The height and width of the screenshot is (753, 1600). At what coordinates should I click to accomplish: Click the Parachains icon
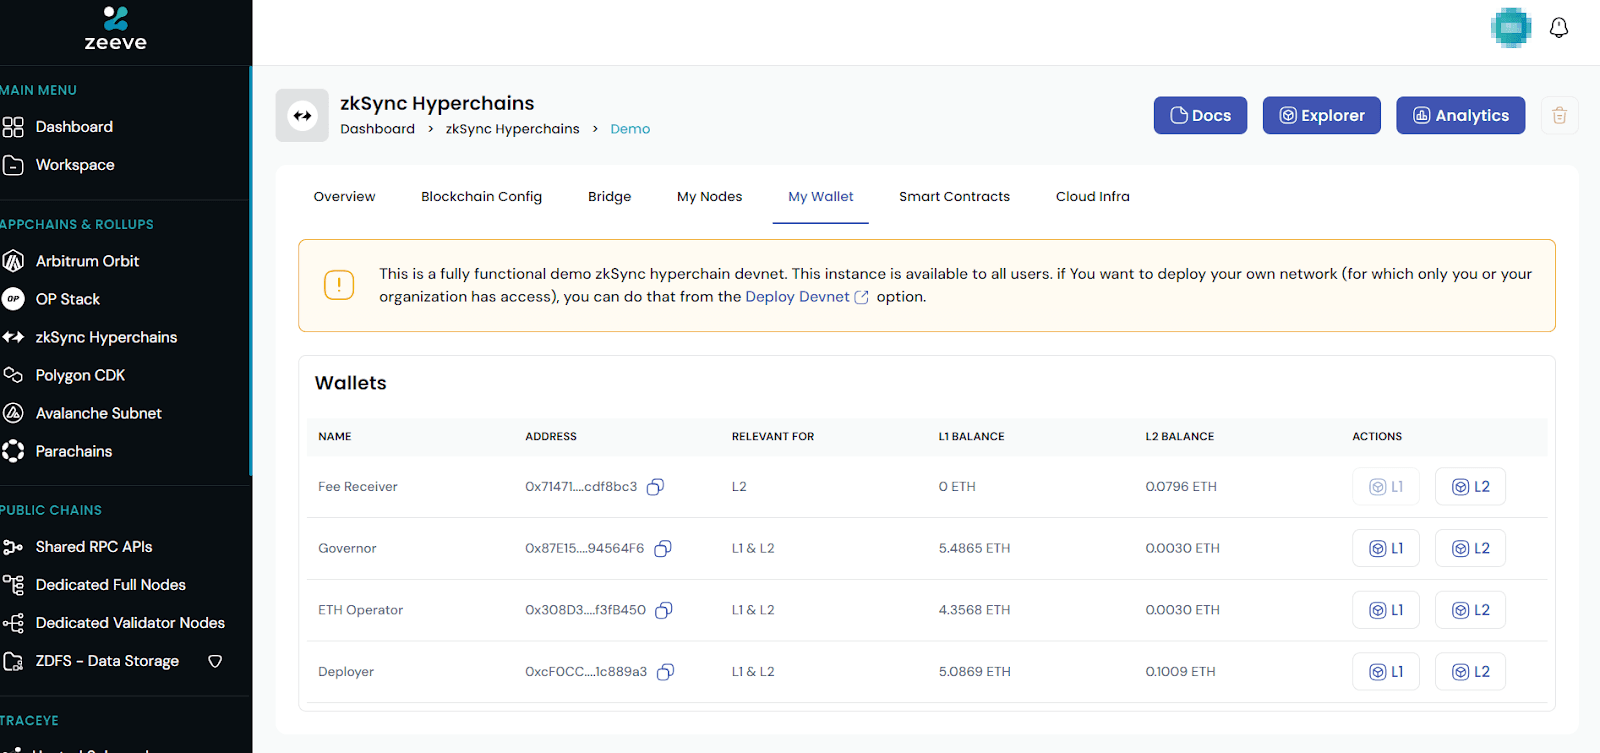pos(13,451)
